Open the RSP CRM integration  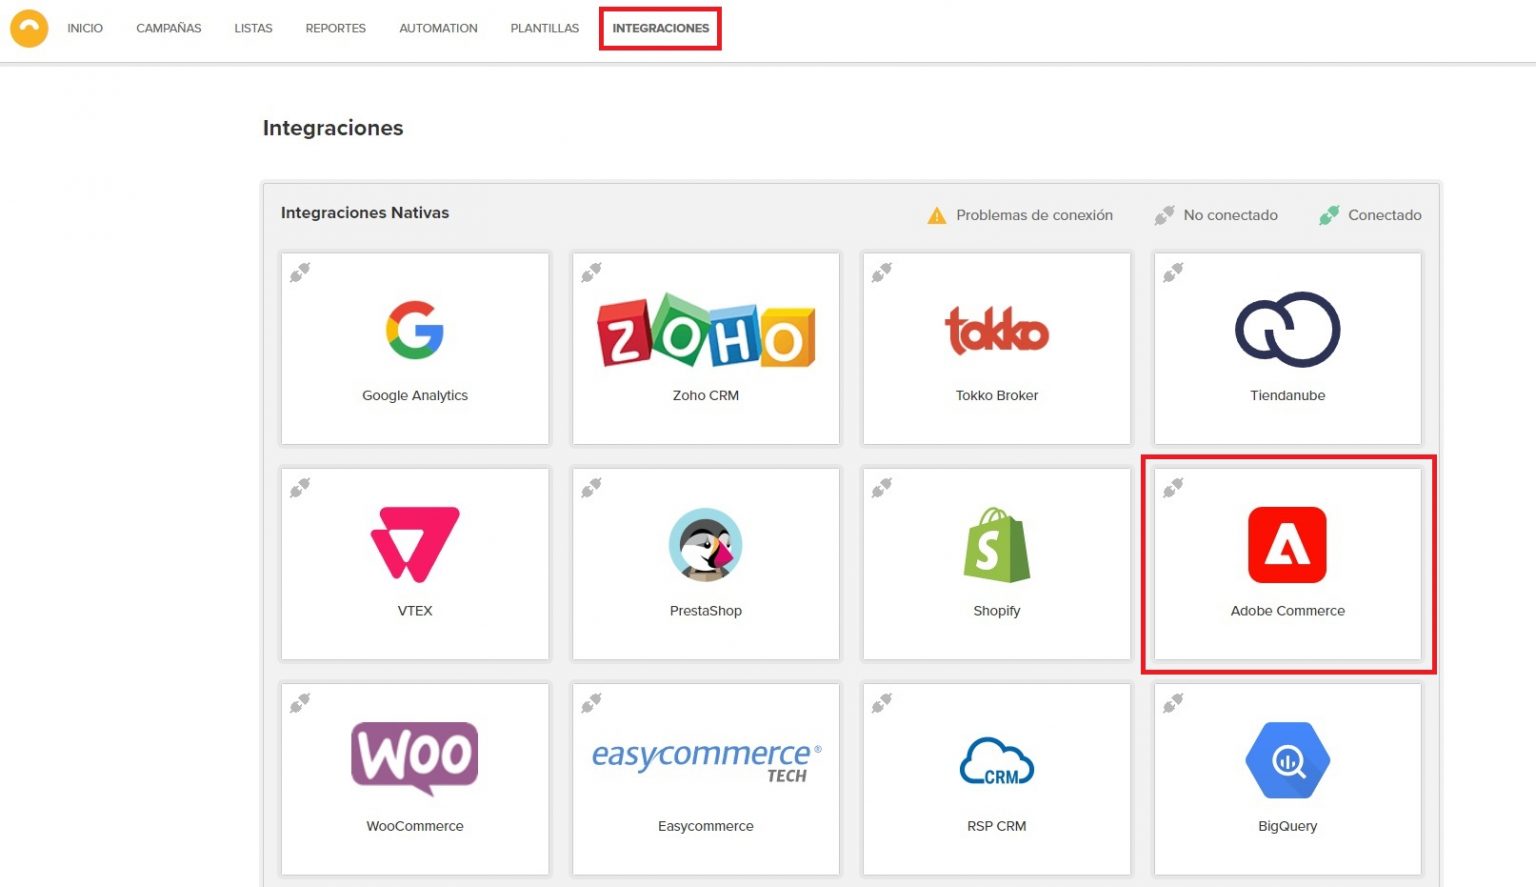click(996, 778)
